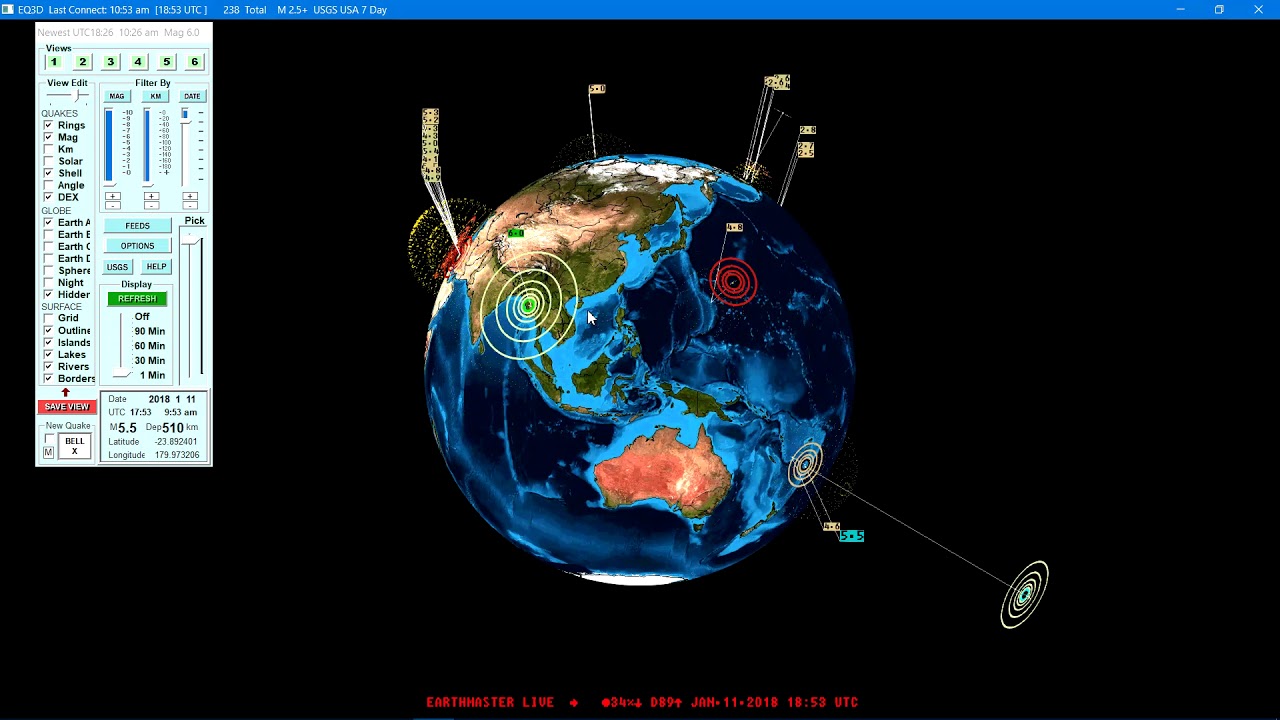Click the small M button under New Quake
The height and width of the screenshot is (720, 1280).
click(x=48, y=453)
